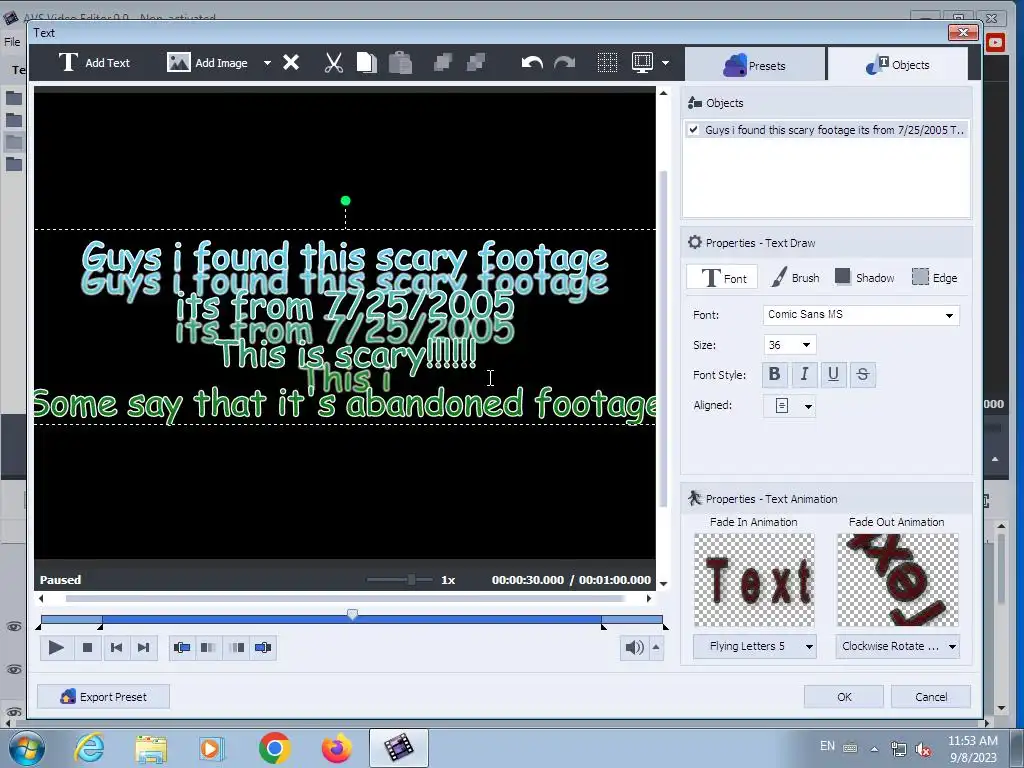Viewport: 1024px width, 768px height.
Task: Click the preview horizontal scrollbar
Action: (345, 598)
